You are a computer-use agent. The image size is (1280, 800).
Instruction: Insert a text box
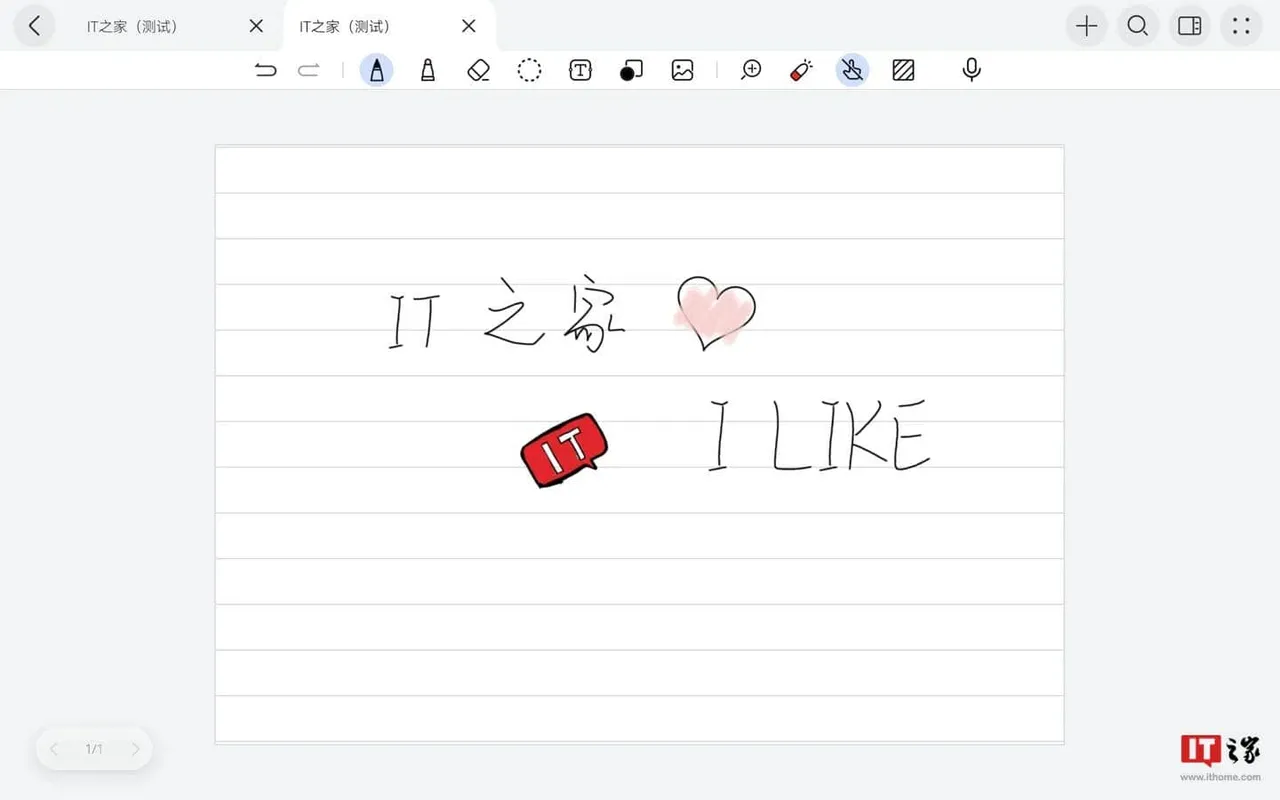580,70
